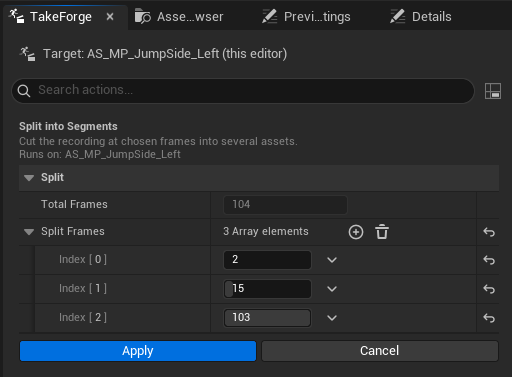Reset Split Frames array to default

[489, 232]
